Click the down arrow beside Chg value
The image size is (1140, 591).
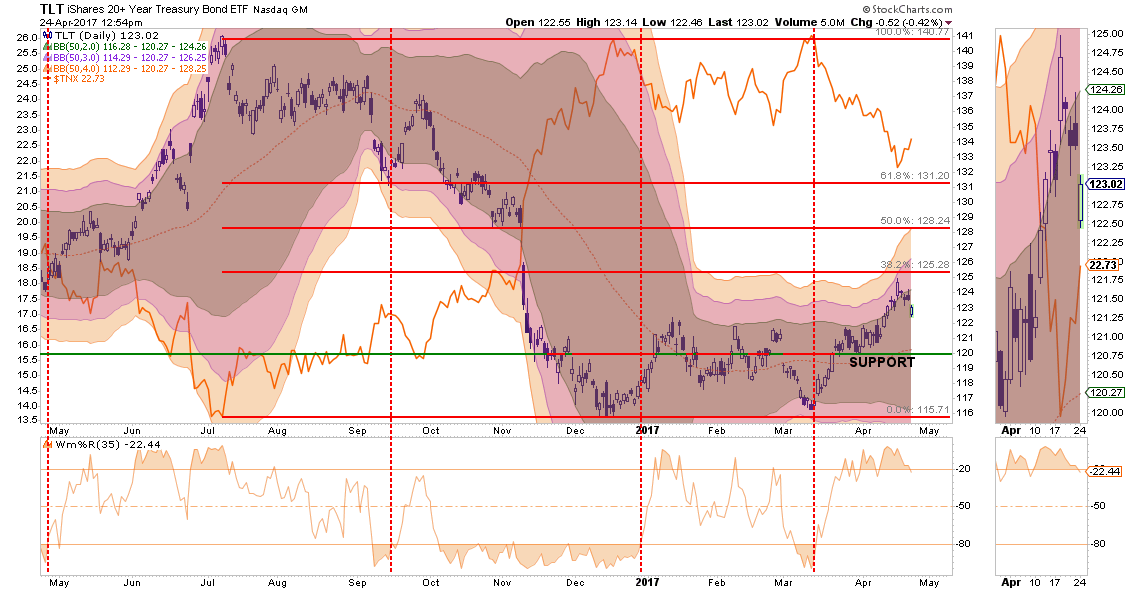click(946, 20)
